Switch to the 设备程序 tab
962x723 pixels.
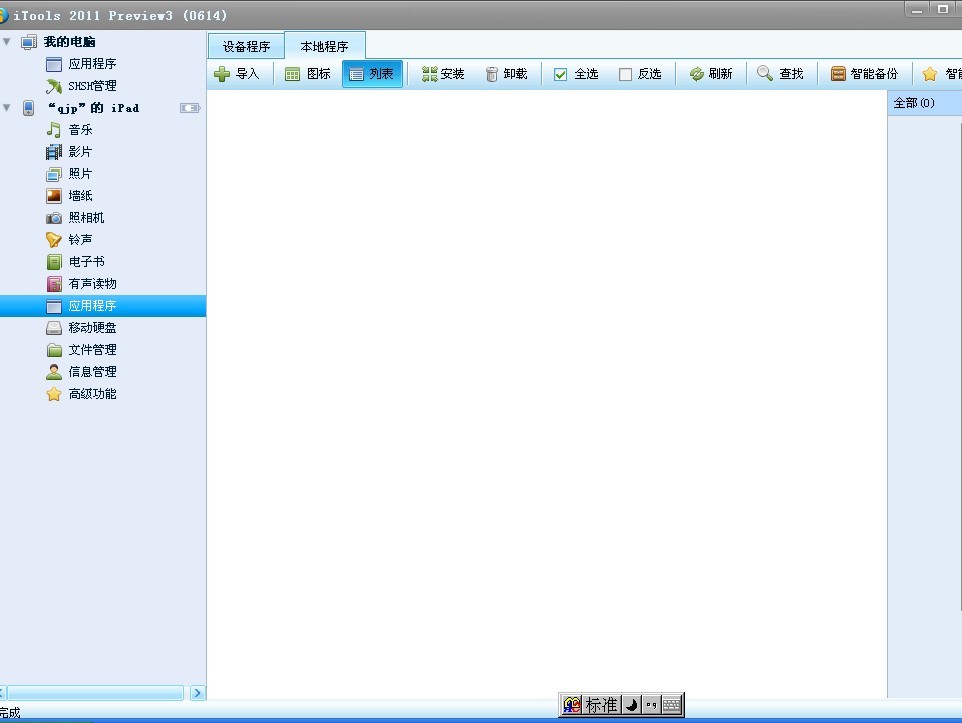pyautogui.click(x=246, y=46)
